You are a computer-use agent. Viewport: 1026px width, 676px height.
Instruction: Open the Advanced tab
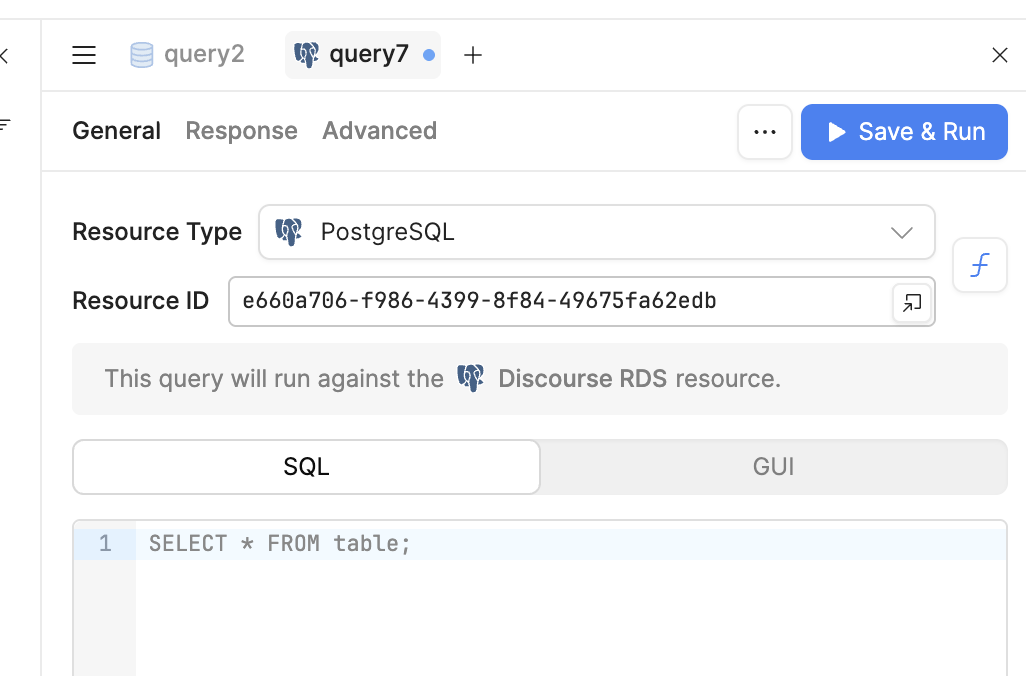tap(379, 131)
